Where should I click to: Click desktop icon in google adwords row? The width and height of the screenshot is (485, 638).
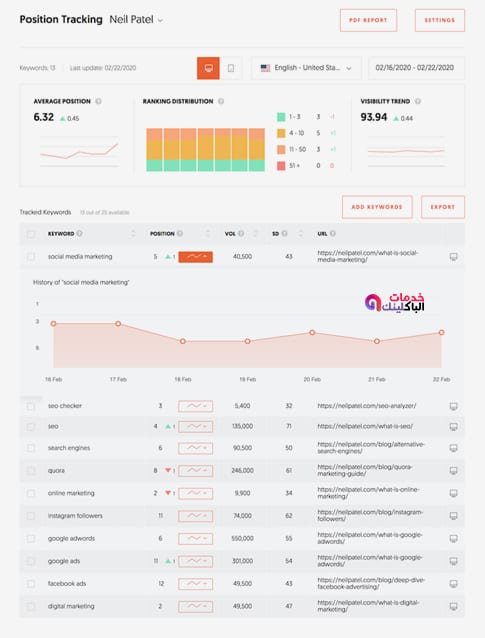(x=453, y=539)
